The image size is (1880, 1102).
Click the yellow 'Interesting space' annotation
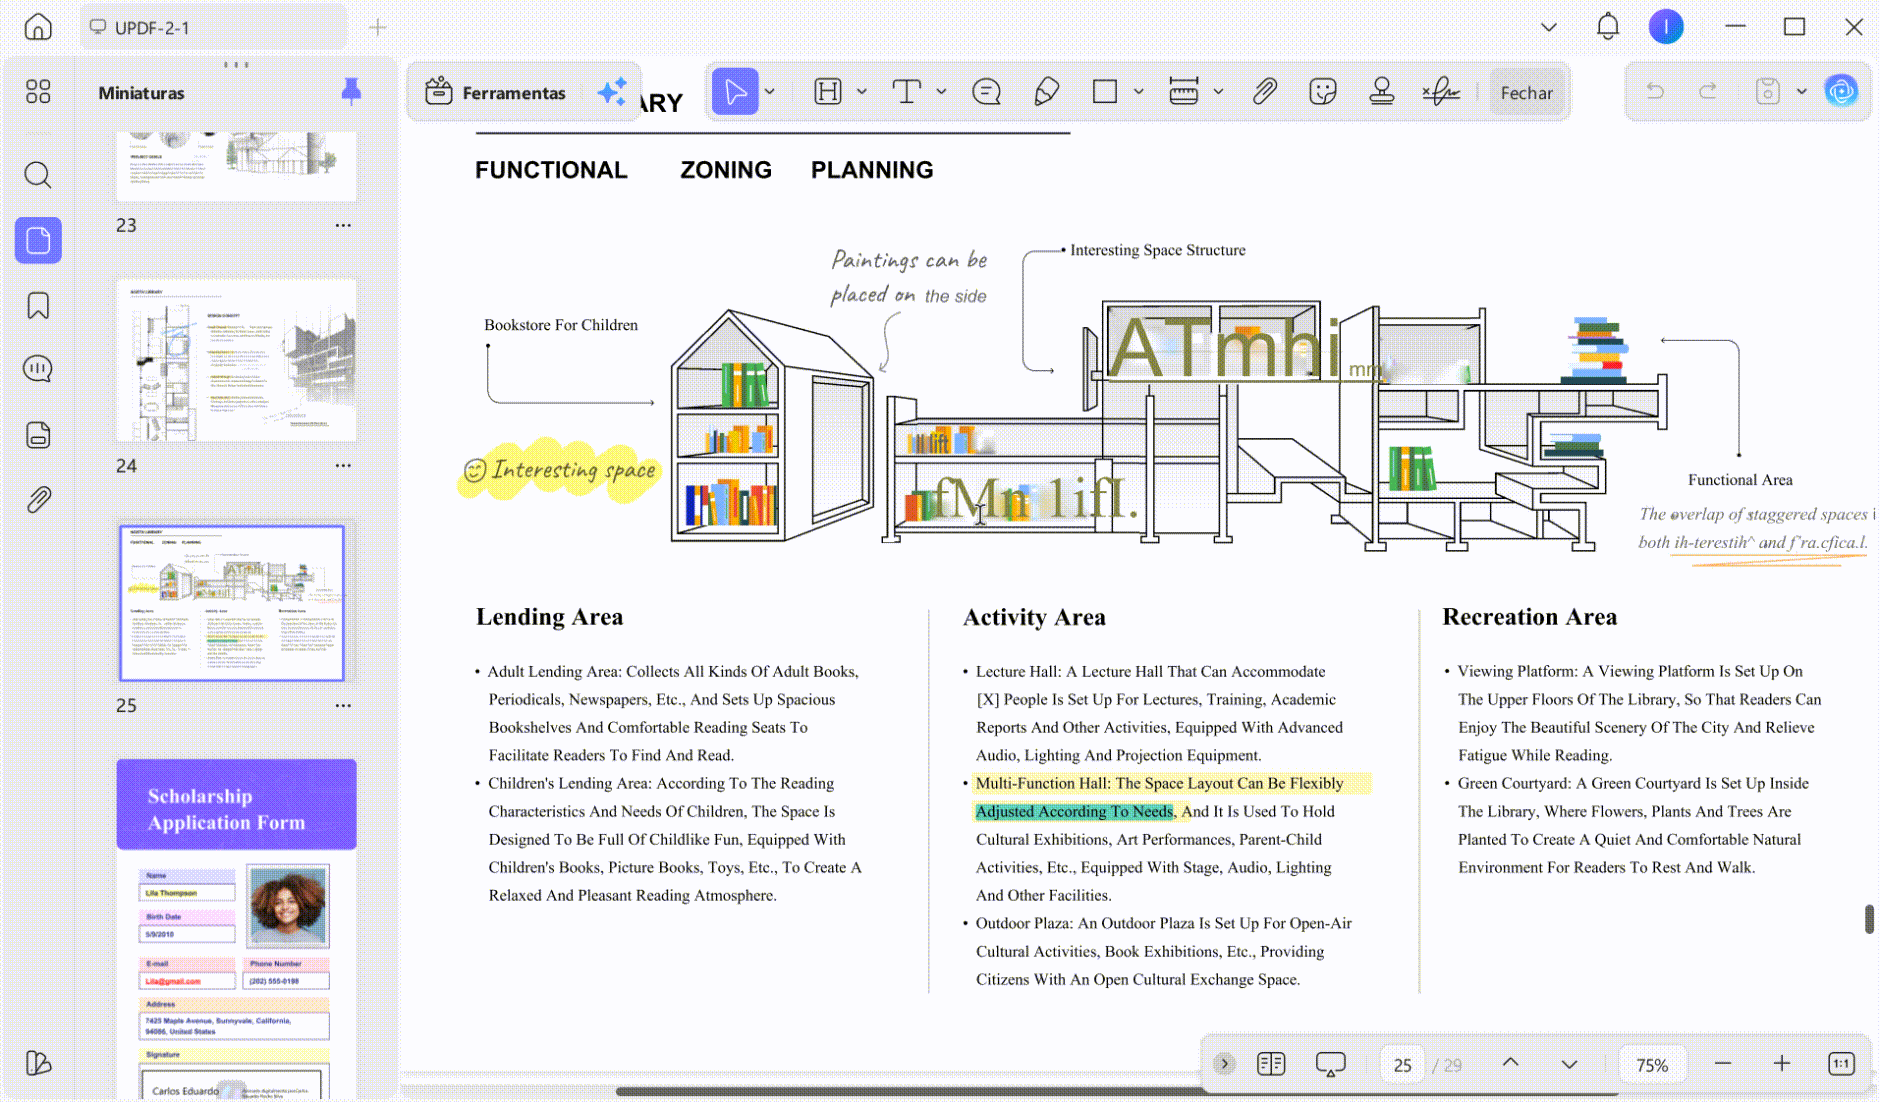coord(560,469)
